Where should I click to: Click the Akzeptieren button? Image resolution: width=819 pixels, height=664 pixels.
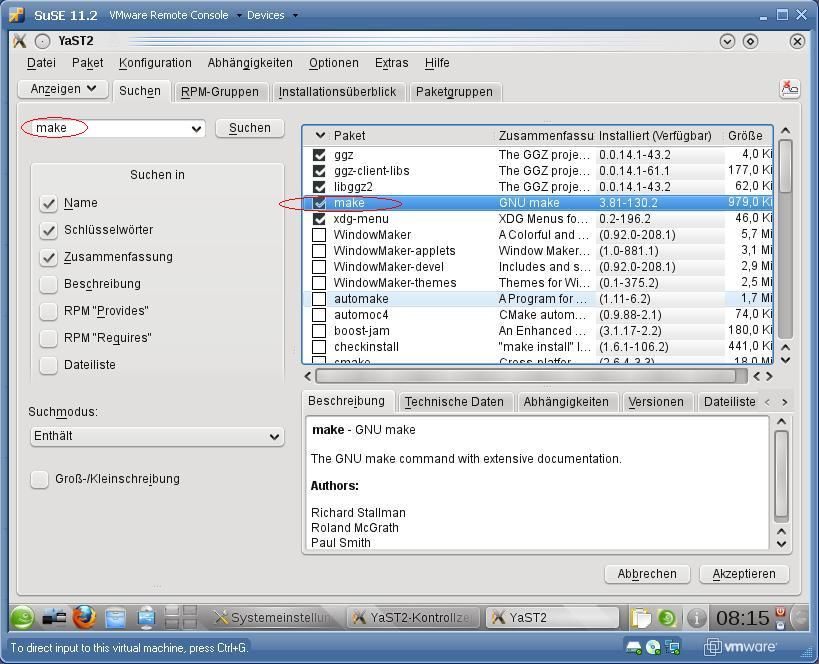(x=744, y=574)
